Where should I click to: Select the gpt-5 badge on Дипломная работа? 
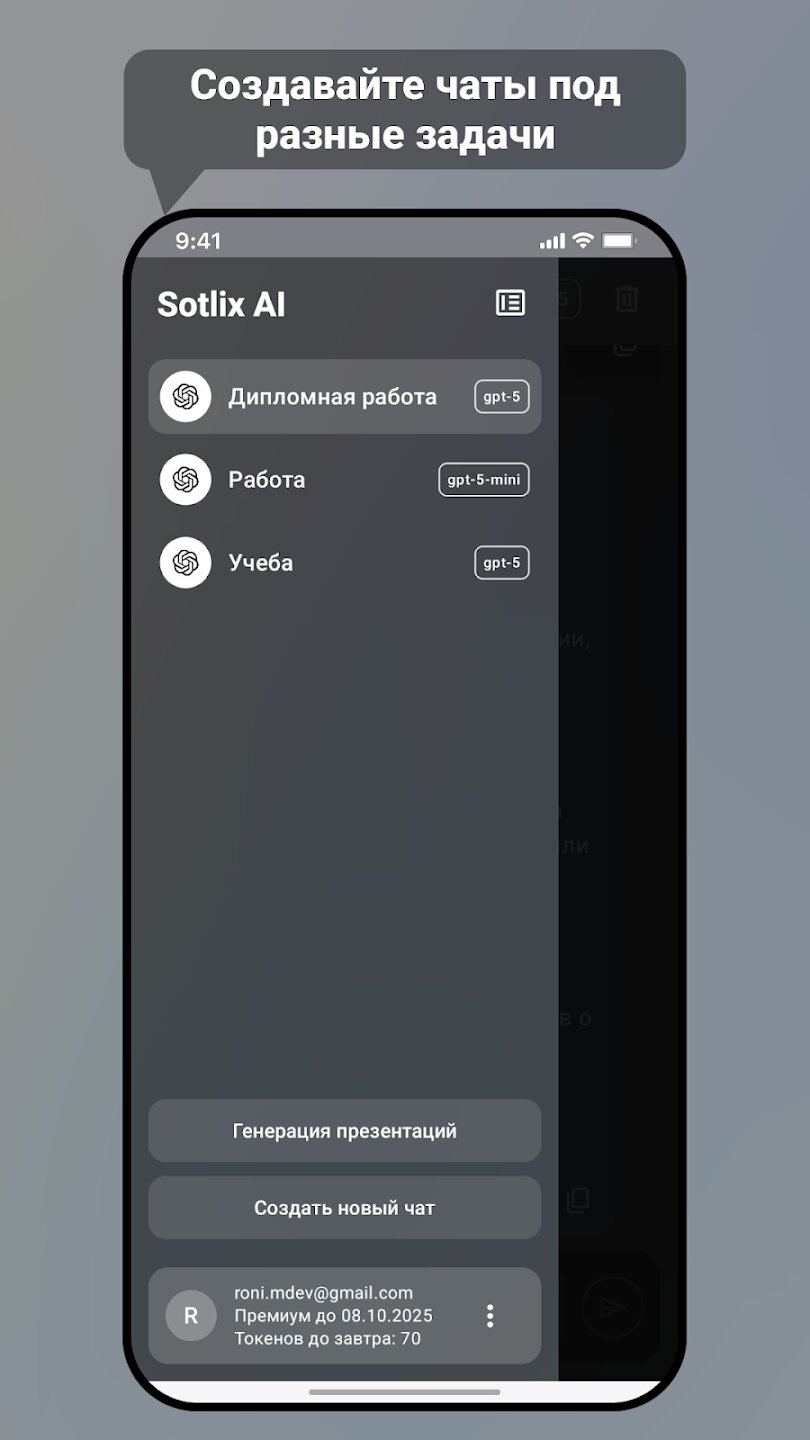click(x=502, y=397)
